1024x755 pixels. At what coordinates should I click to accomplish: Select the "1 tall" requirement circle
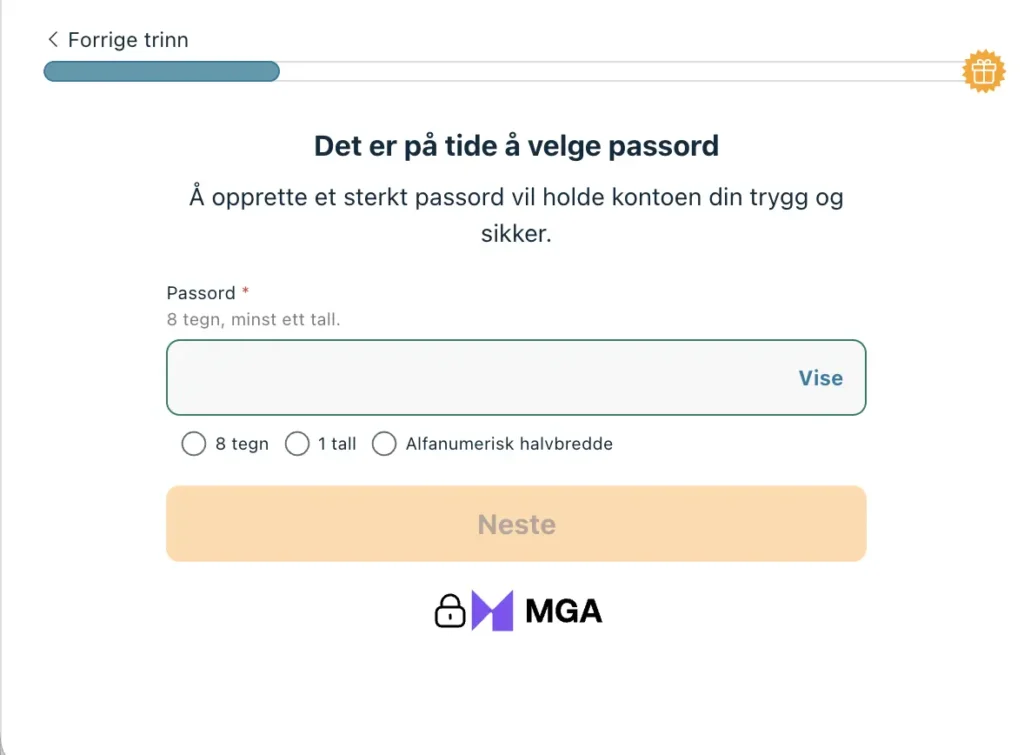click(297, 444)
